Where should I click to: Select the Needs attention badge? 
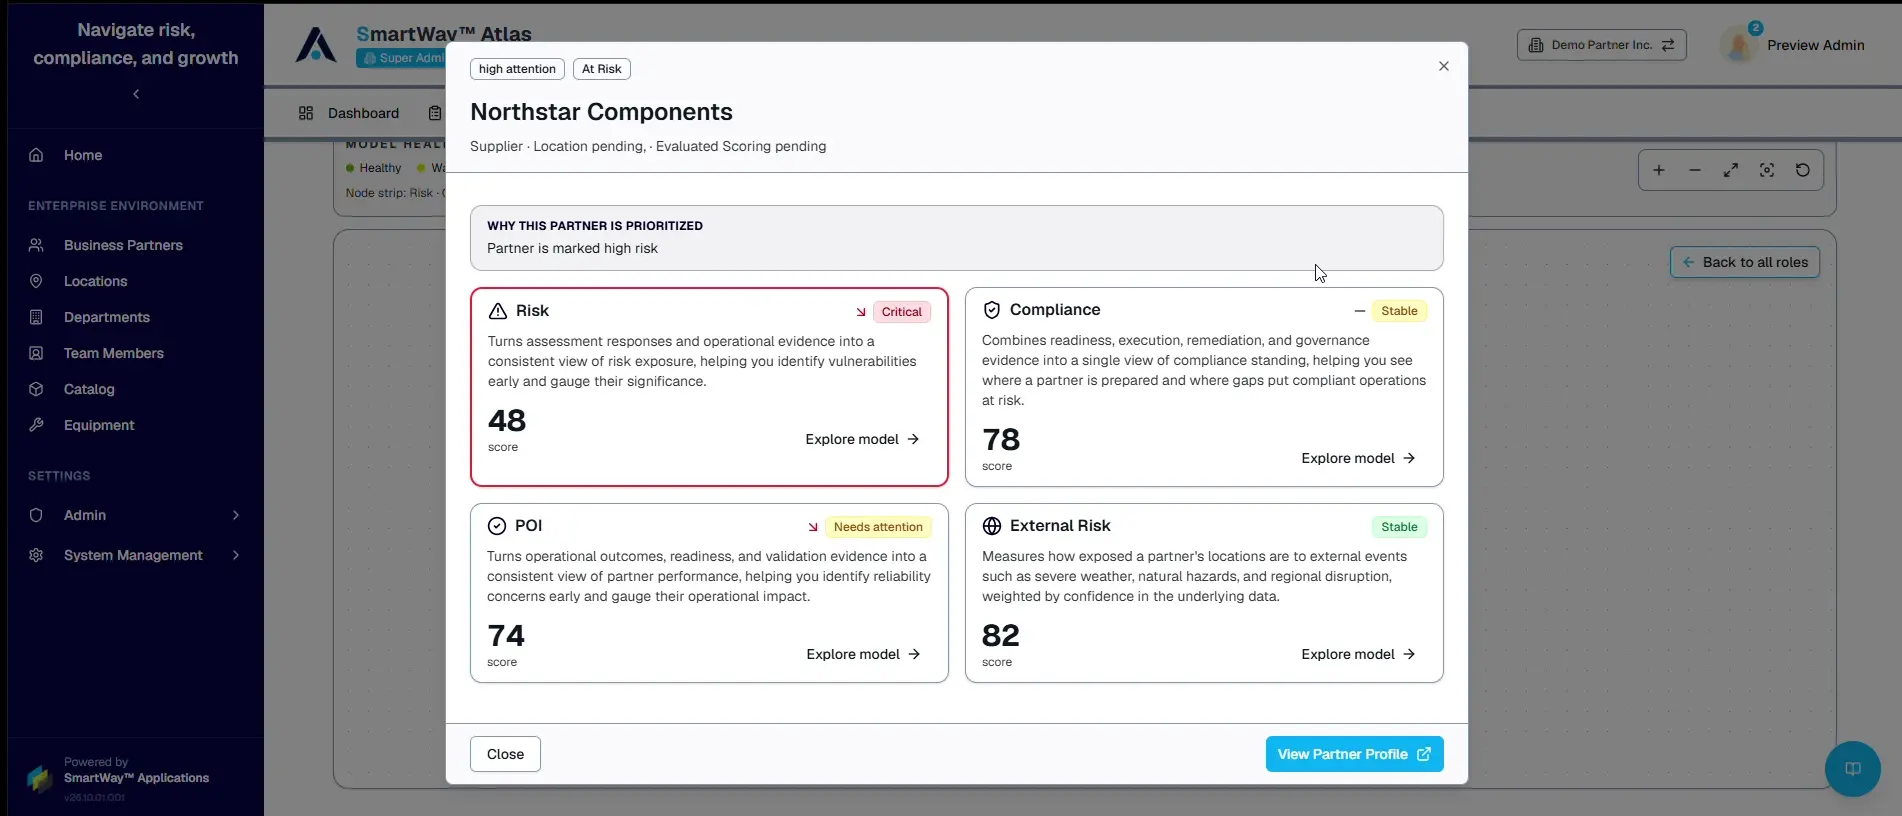[x=878, y=527]
